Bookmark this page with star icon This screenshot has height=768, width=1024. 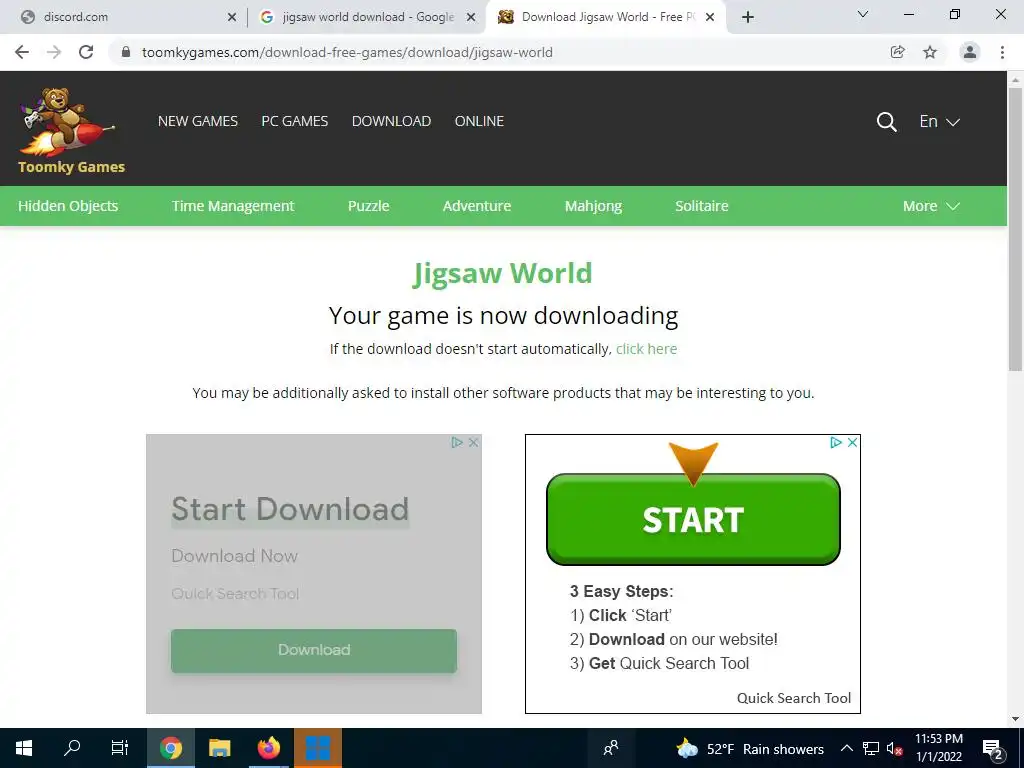point(930,52)
